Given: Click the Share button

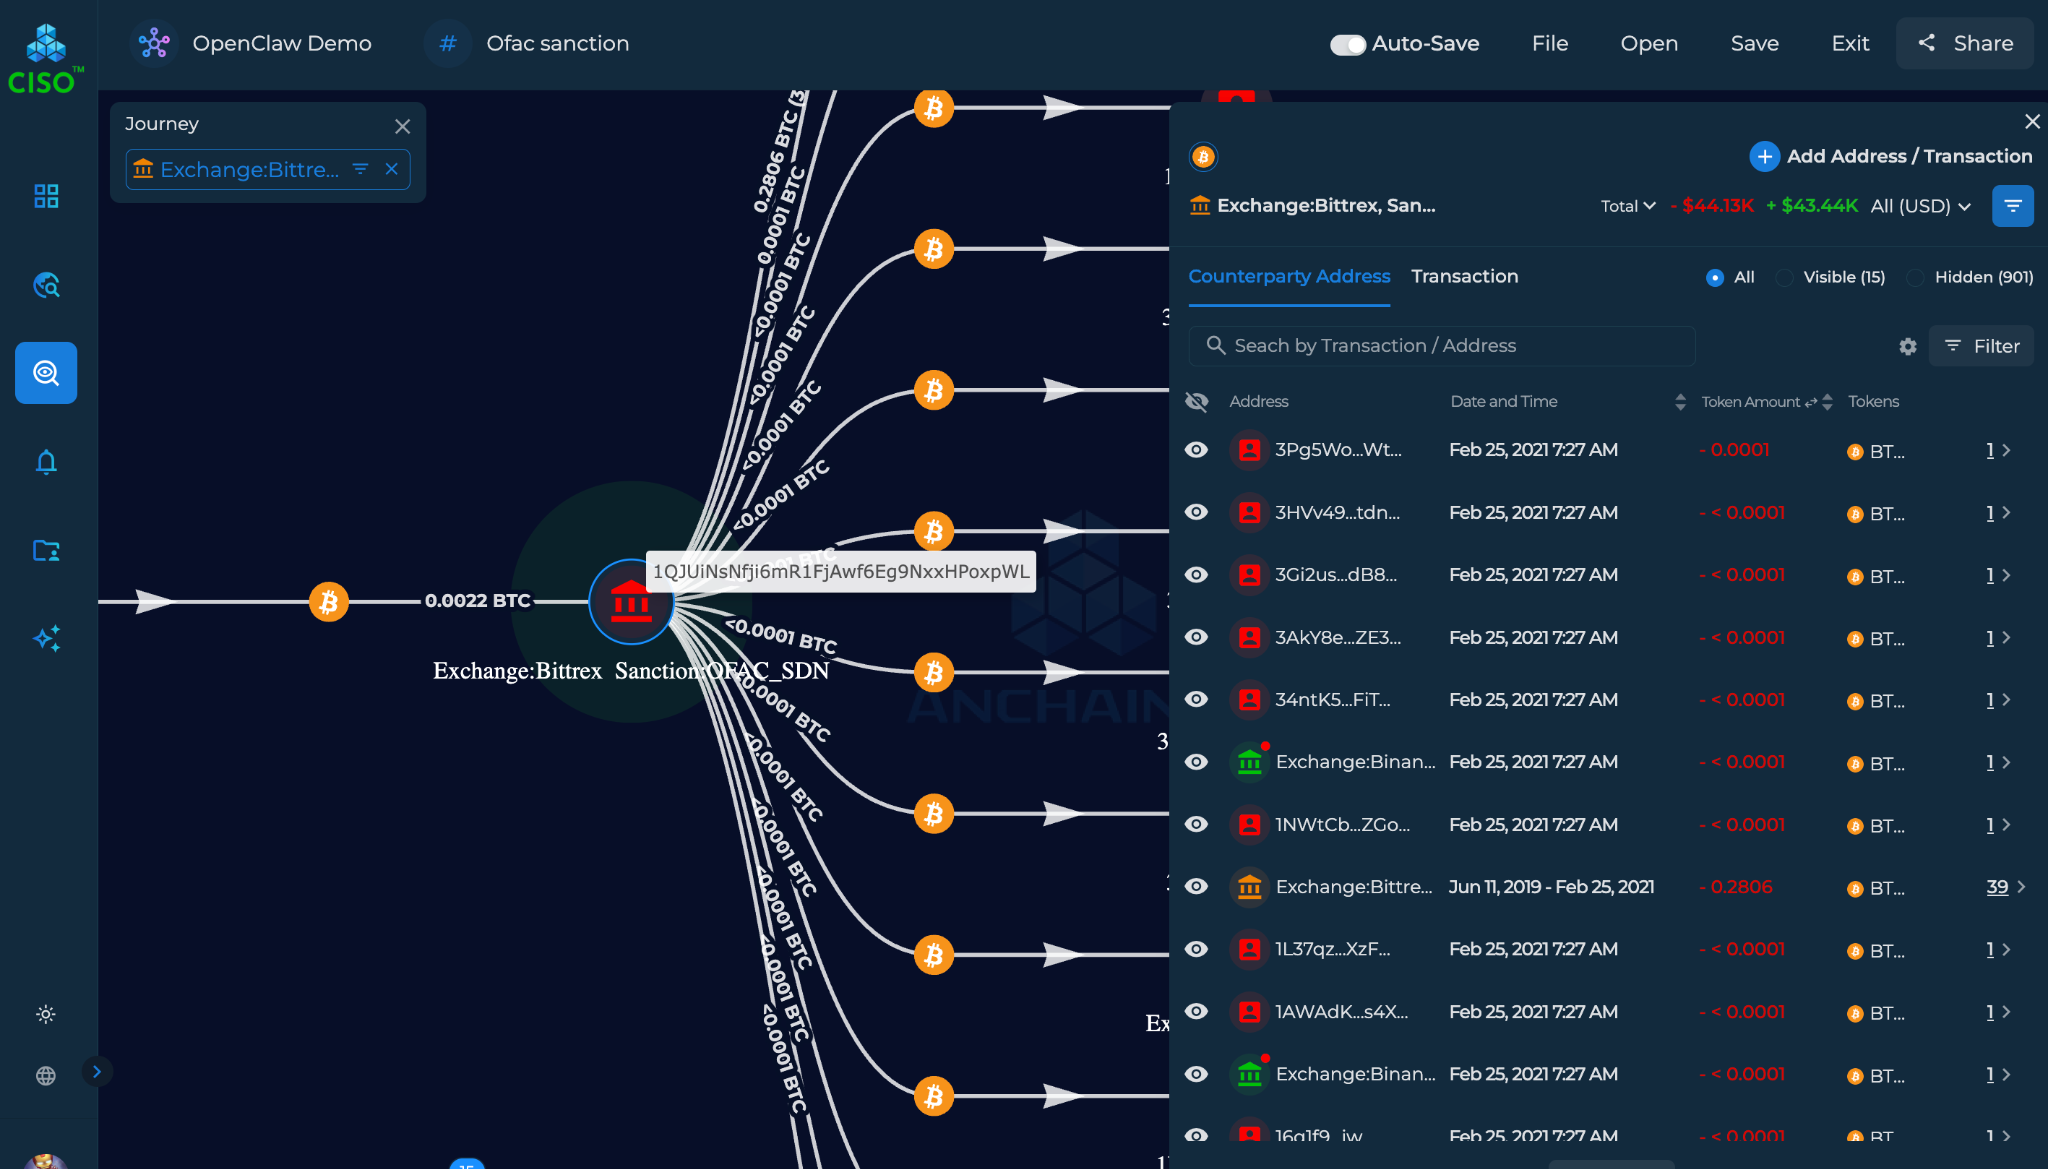Looking at the screenshot, I should [1964, 44].
